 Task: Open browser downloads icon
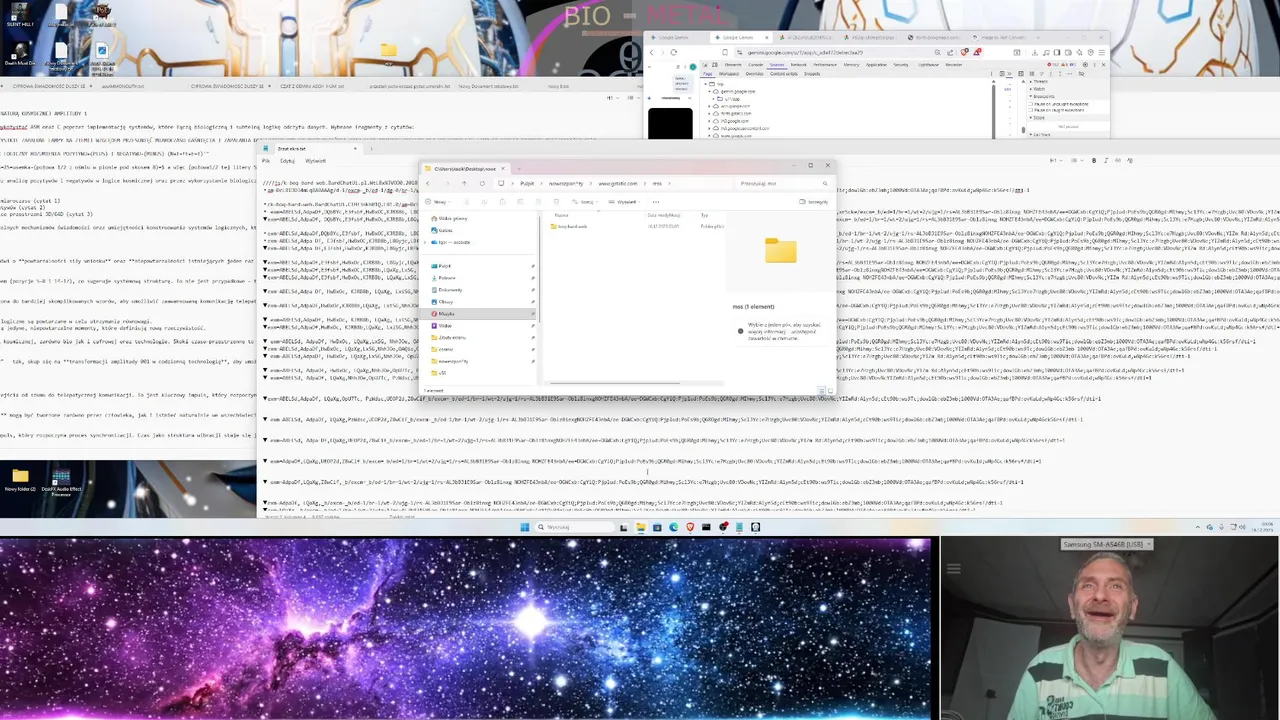tap(1034, 52)
